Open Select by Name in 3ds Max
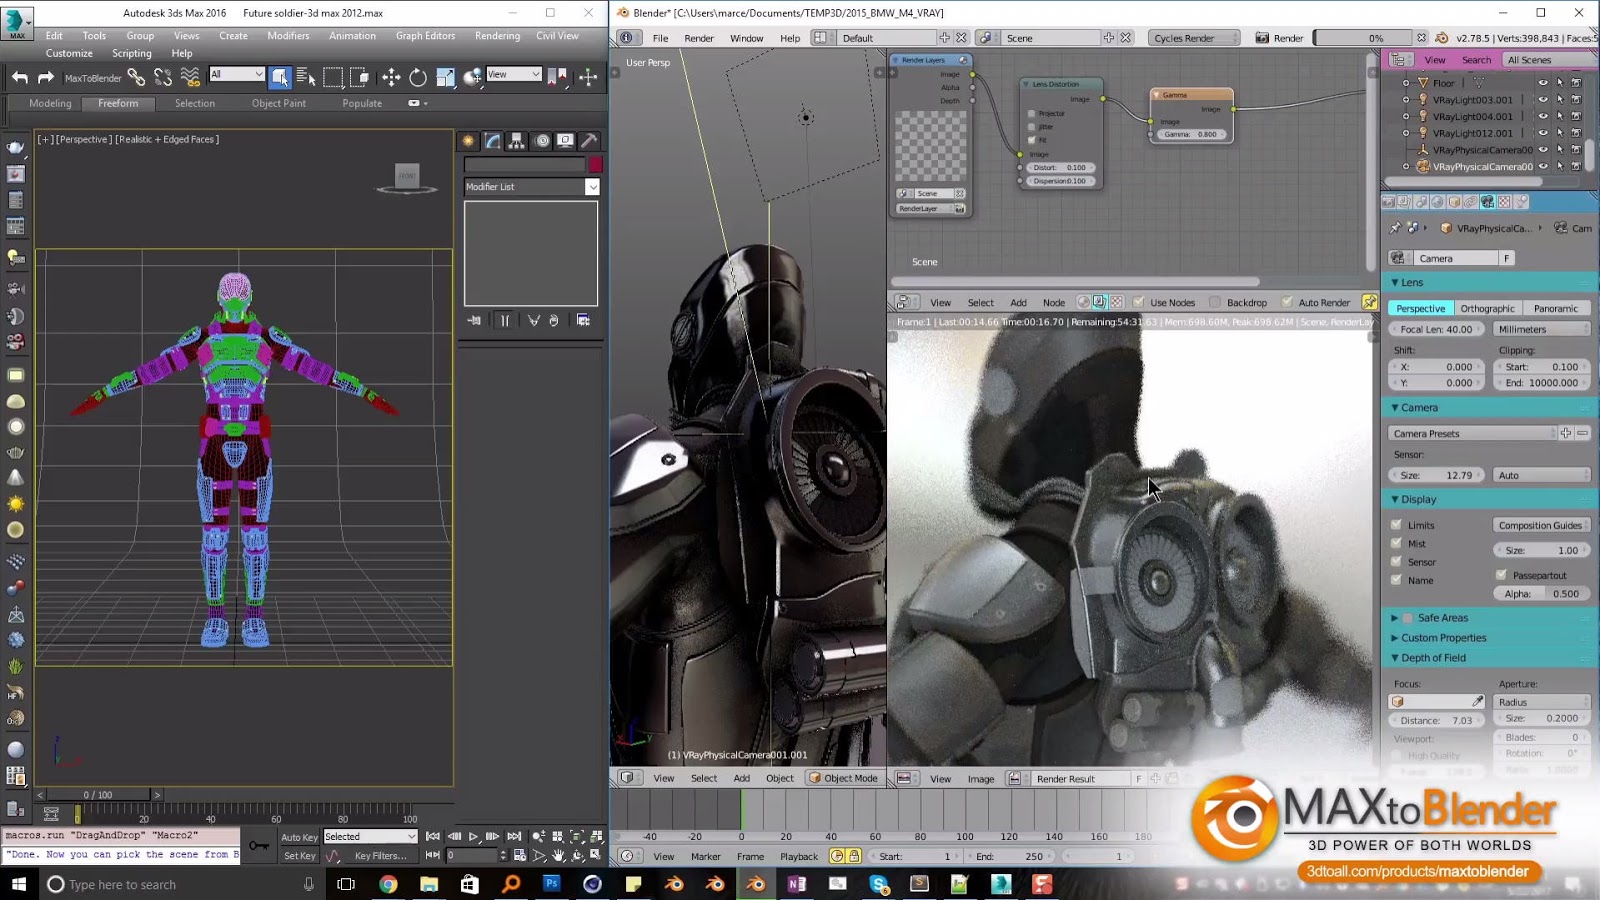Viewport: 1600px width, 900px height. [x=305, y=77]
